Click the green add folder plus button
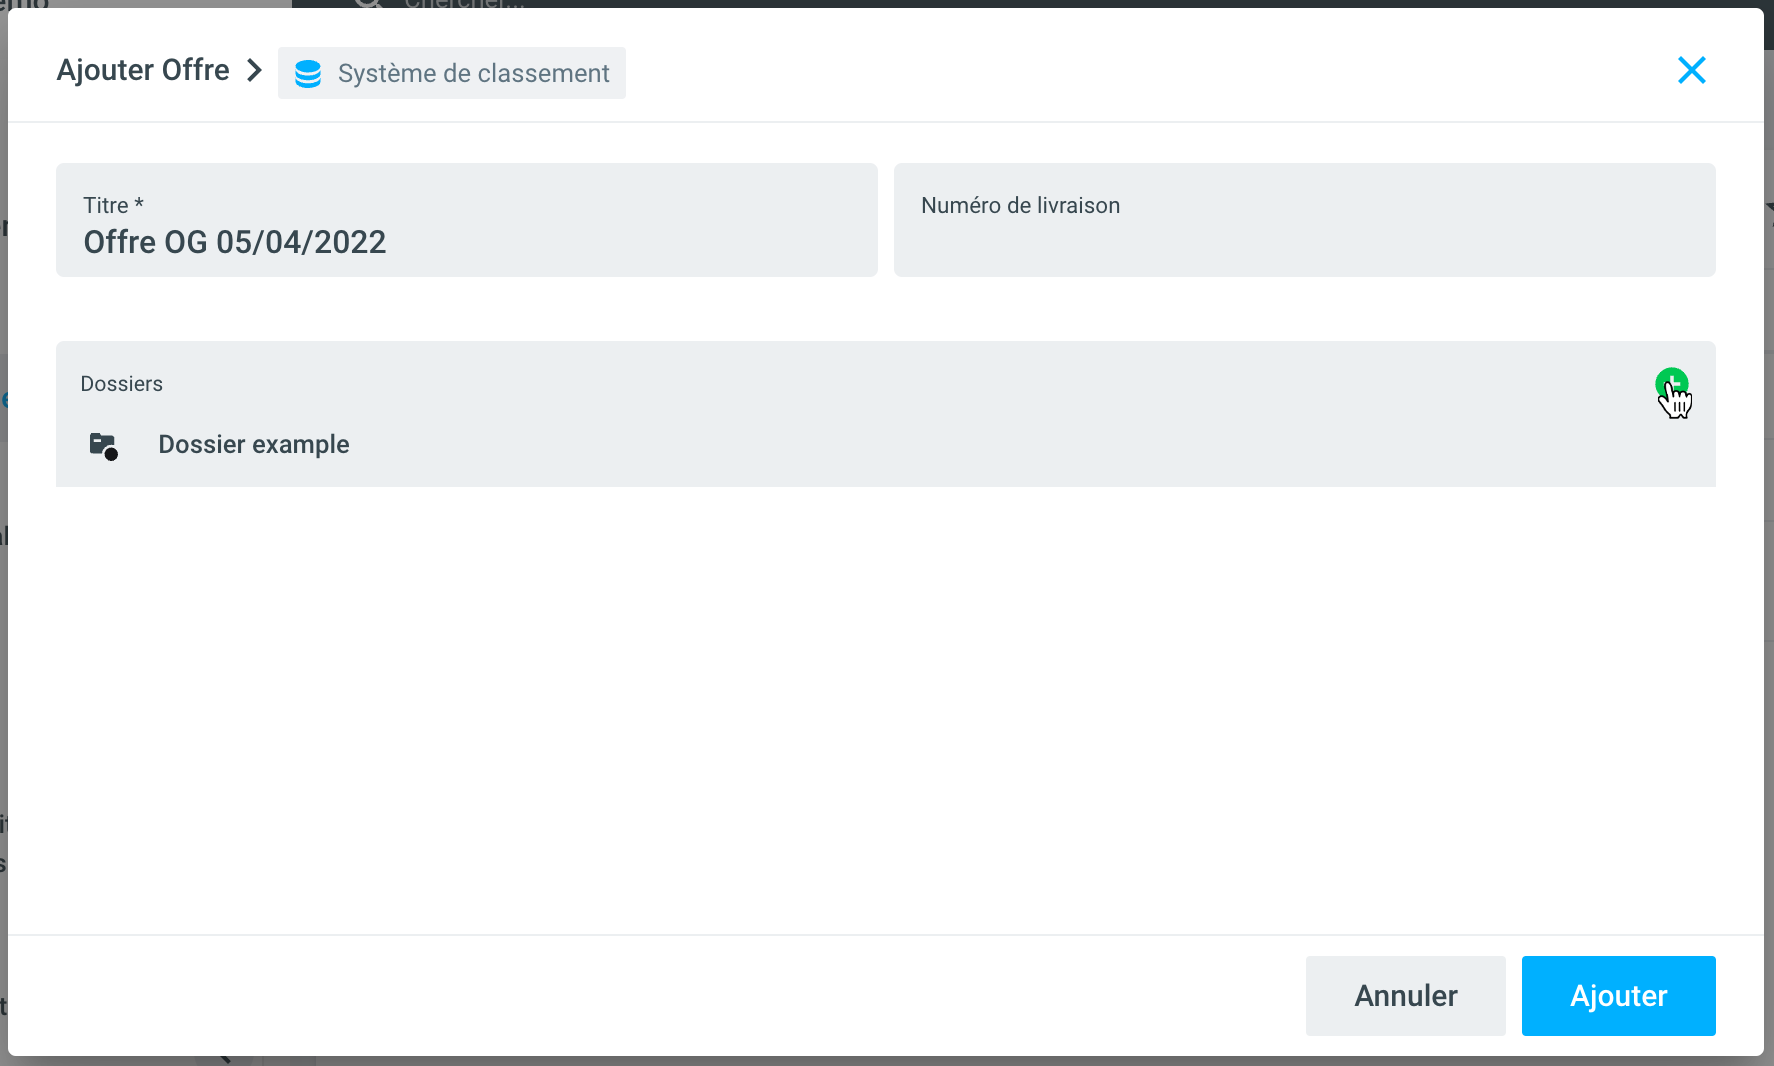Image resolution: width=1774 pixels, height=1066 pixels. click(1671, 383)
